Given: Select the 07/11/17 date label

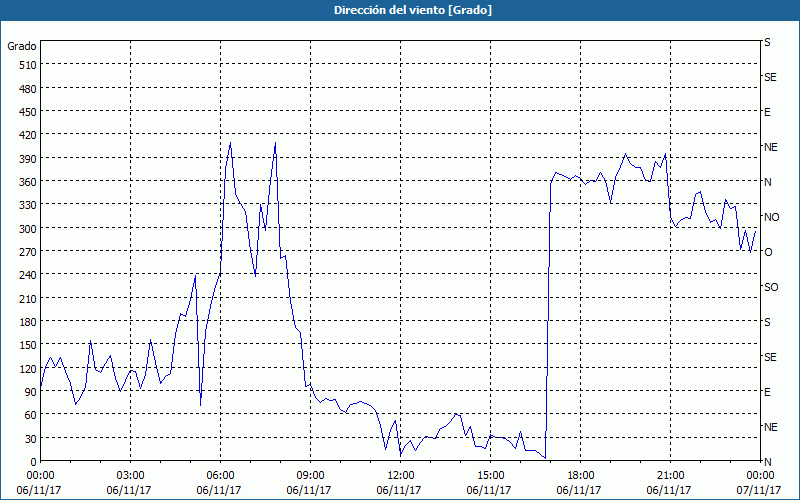Looking at the screenshot, I should (759, 490).
